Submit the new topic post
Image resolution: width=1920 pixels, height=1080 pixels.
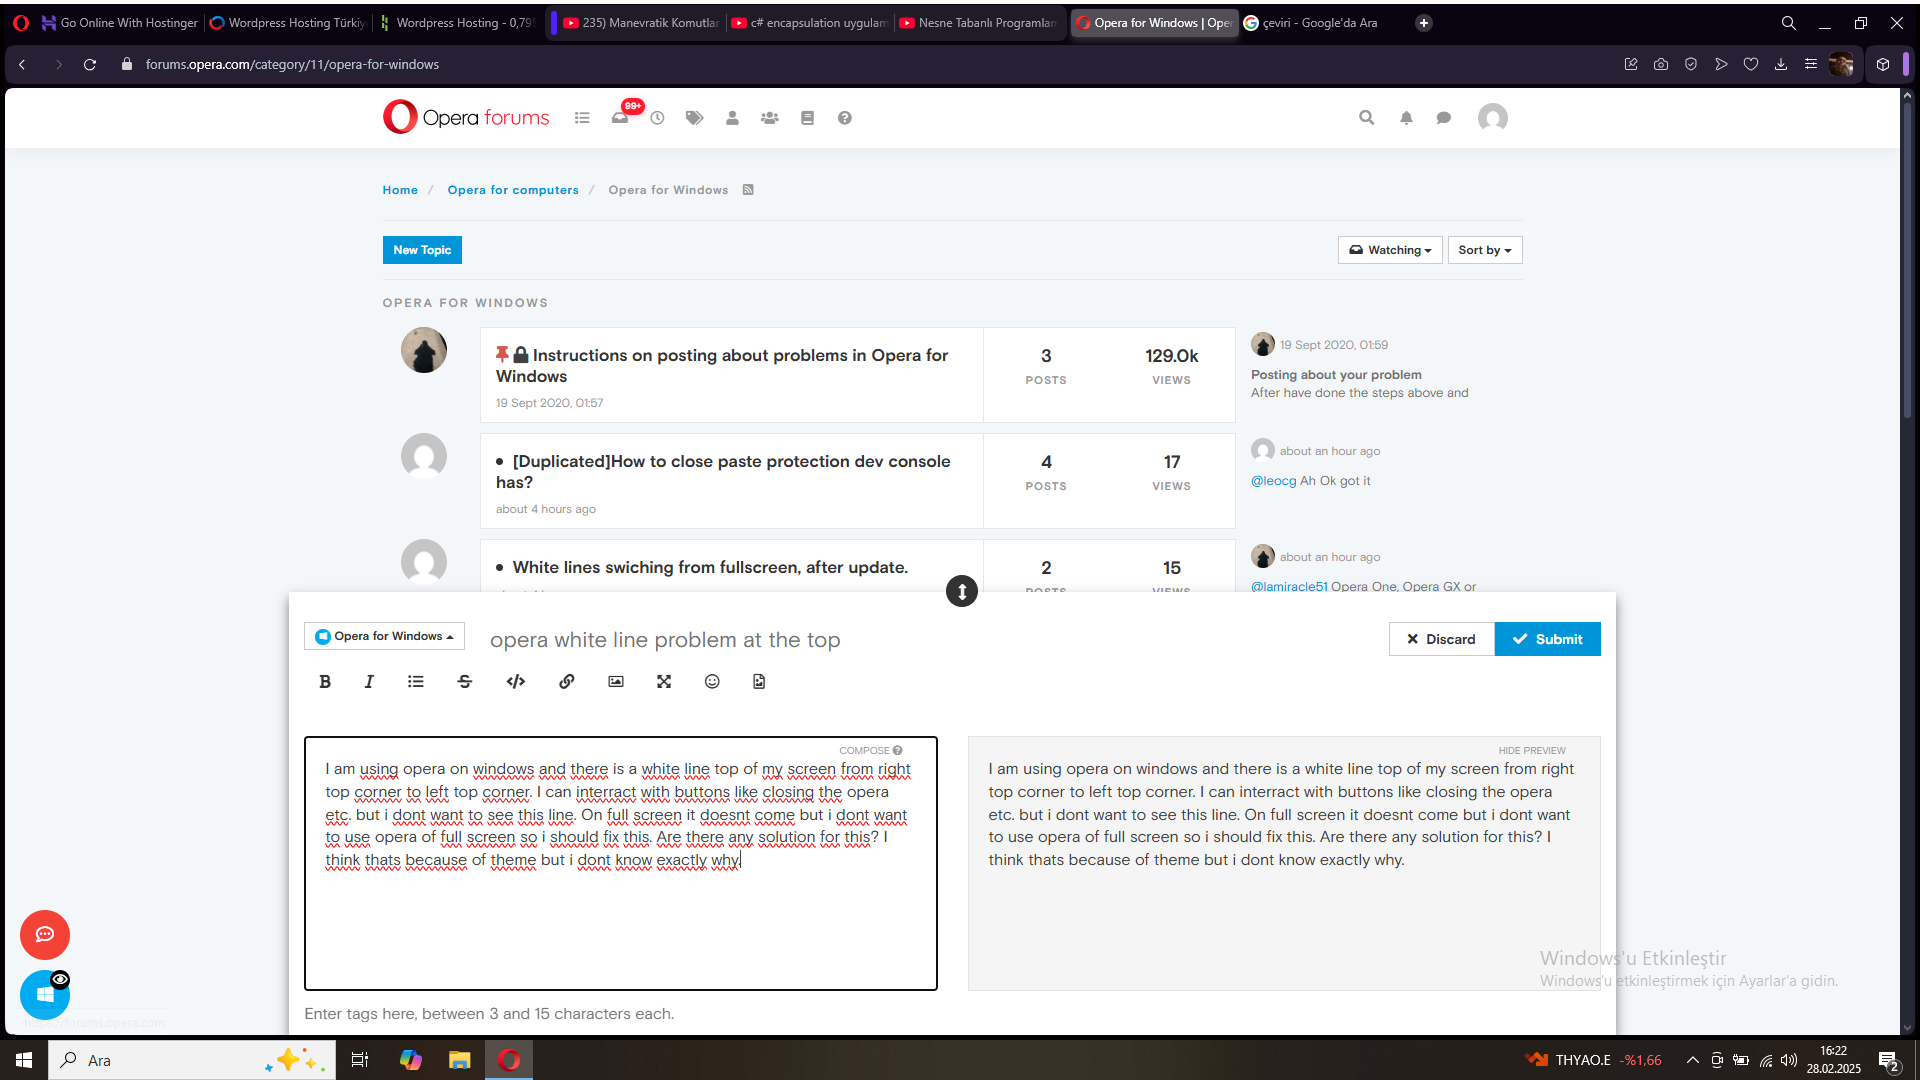tap(1547, 639)
